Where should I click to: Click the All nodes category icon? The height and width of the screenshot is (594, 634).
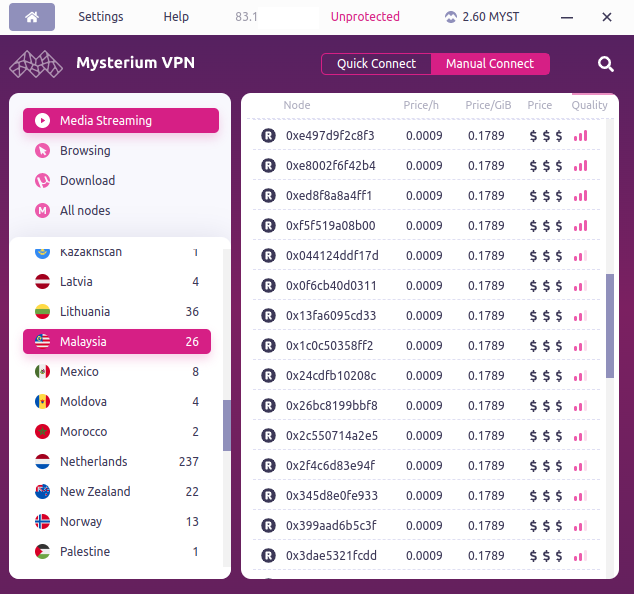(x=43, y=211)
